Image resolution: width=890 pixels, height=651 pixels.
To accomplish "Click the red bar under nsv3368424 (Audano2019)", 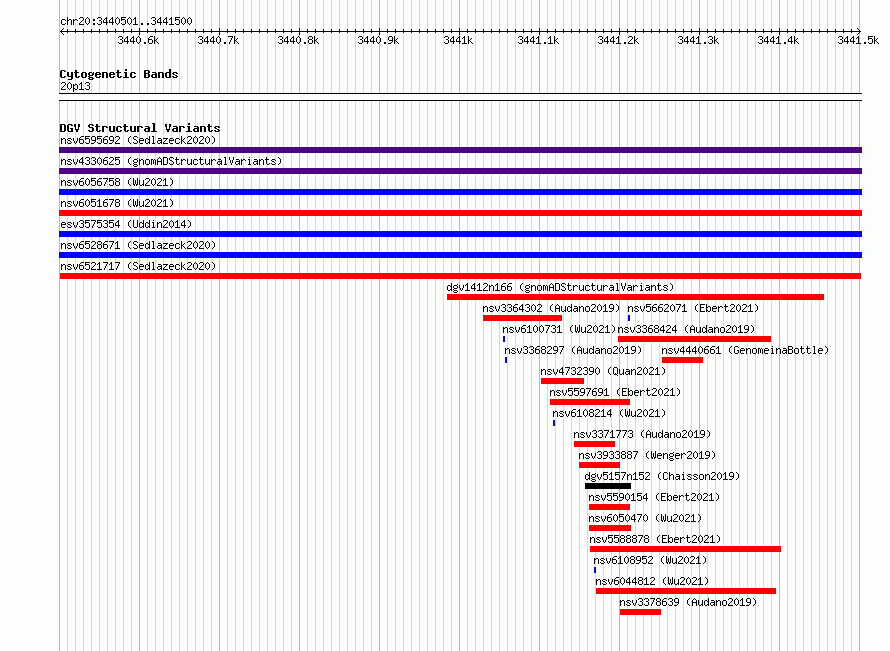I will coord(694,339).
